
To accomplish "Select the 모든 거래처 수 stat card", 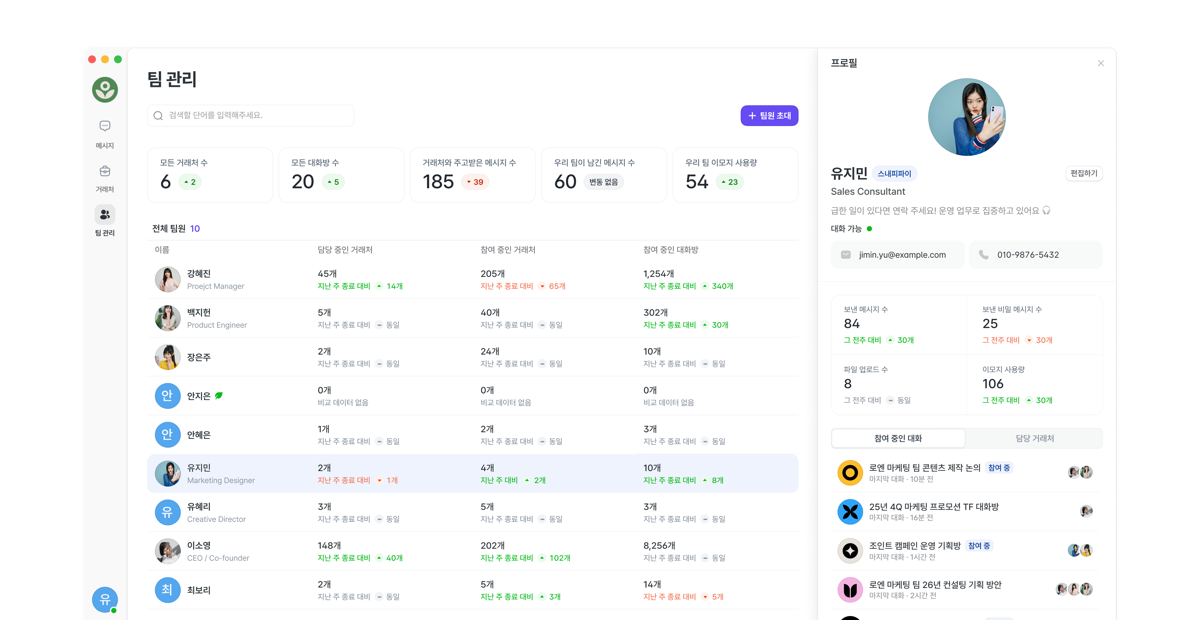I will click(210, 175).
